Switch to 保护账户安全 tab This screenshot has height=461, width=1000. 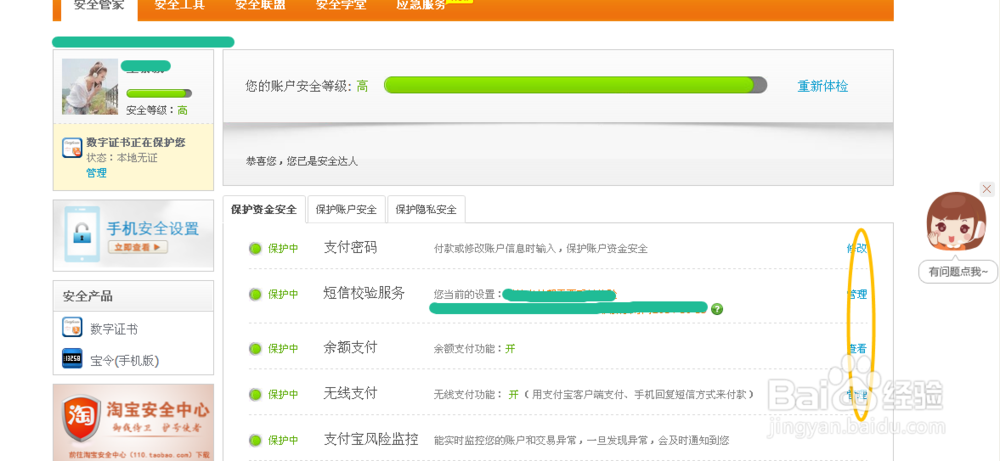click(346, 209)
